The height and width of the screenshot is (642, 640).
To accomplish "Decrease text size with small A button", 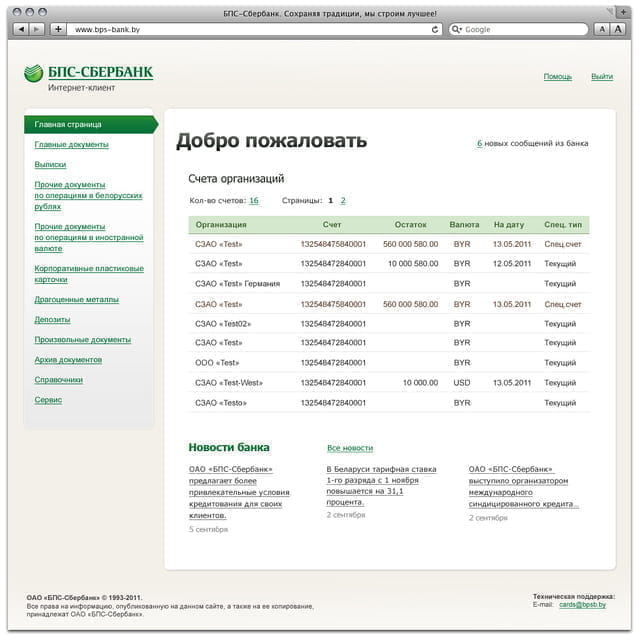I will tap(602, 29).
